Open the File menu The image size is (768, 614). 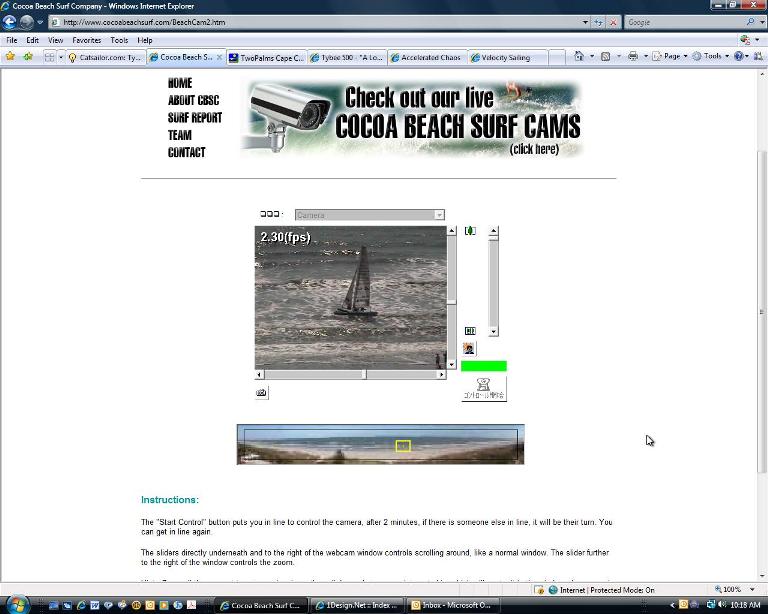(12, 40)
